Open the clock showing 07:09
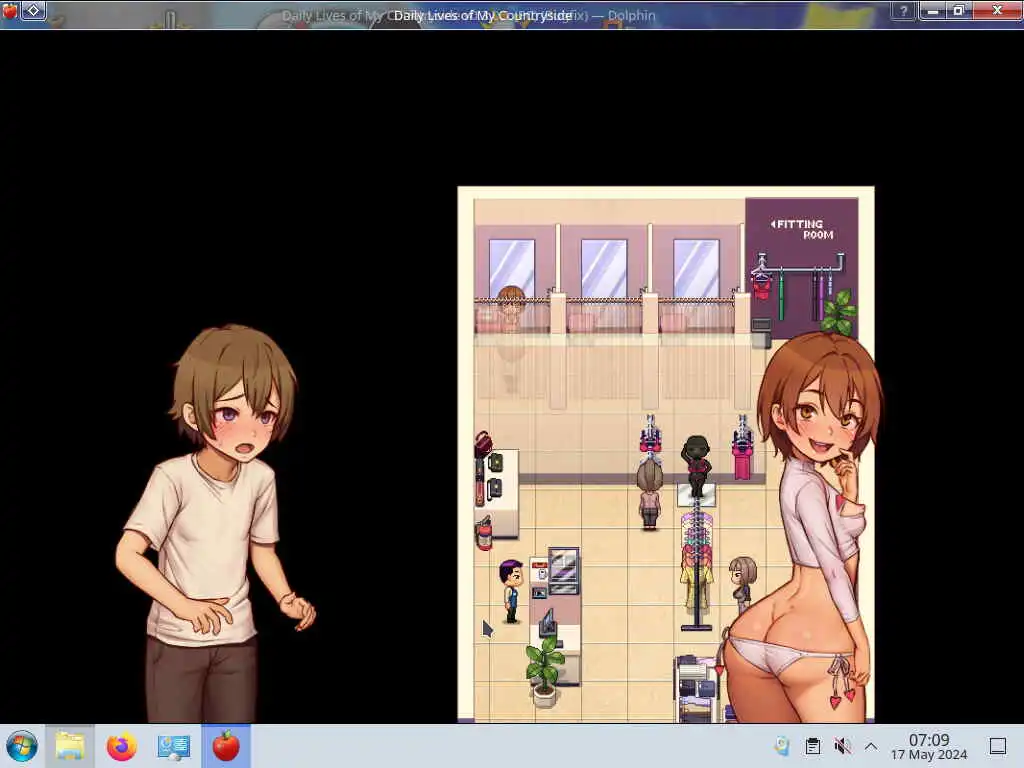The width and height of the screenshot is (1024, 768). 929,739
